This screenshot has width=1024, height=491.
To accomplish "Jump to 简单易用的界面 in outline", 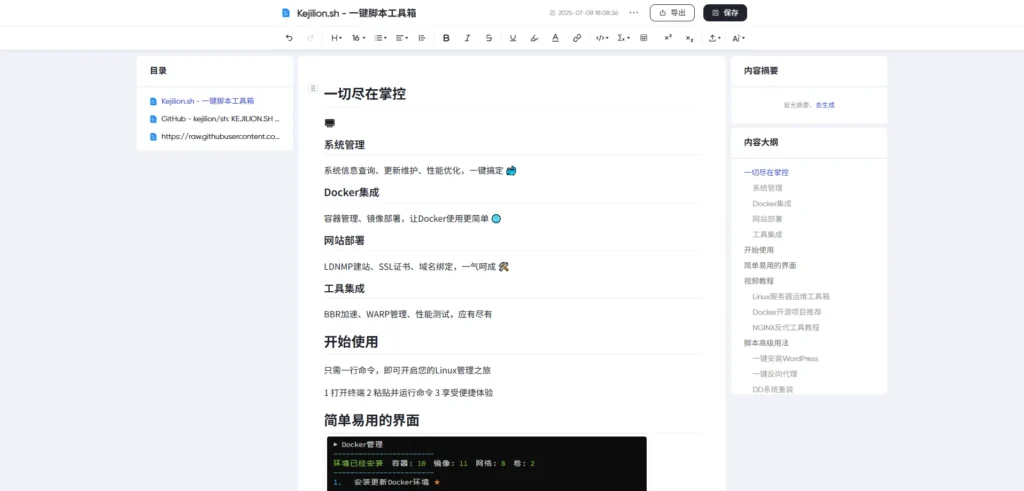I will (x=770, y=266).
